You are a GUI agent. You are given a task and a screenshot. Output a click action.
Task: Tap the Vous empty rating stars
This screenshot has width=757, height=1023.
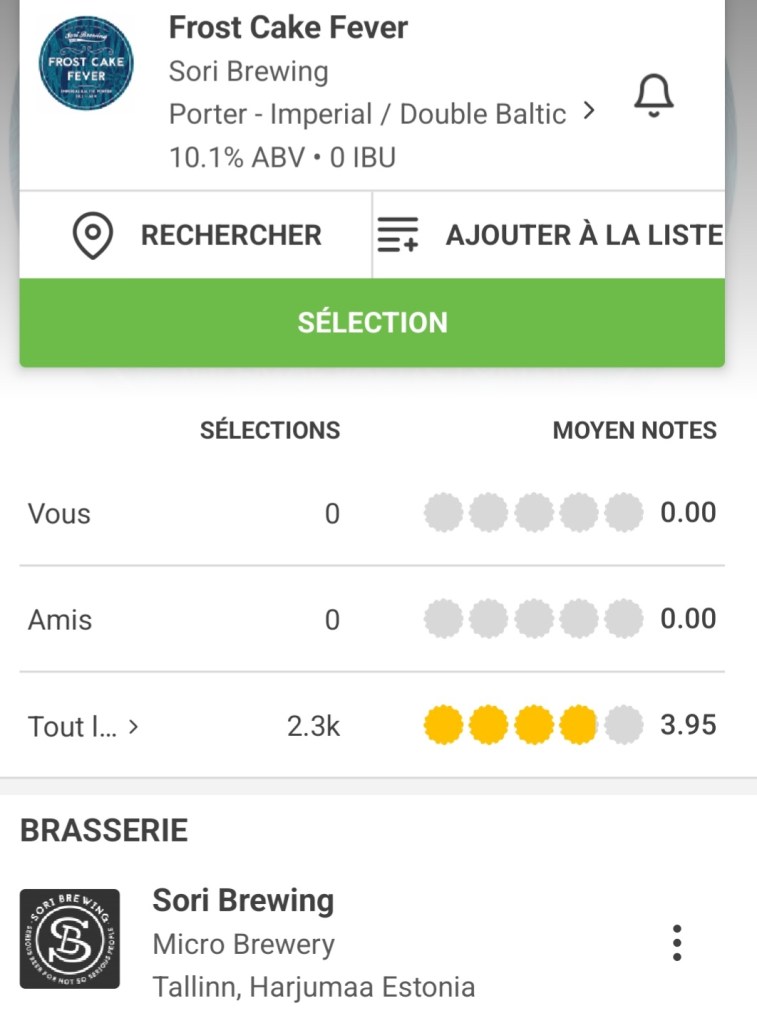tap(533, 513)
